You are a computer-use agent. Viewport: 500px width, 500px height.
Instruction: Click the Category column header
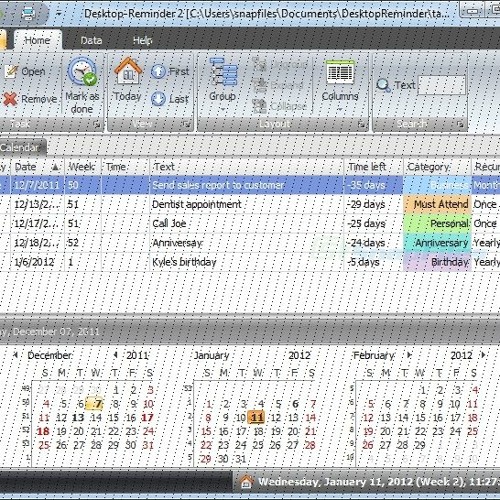tap(438, 167)
